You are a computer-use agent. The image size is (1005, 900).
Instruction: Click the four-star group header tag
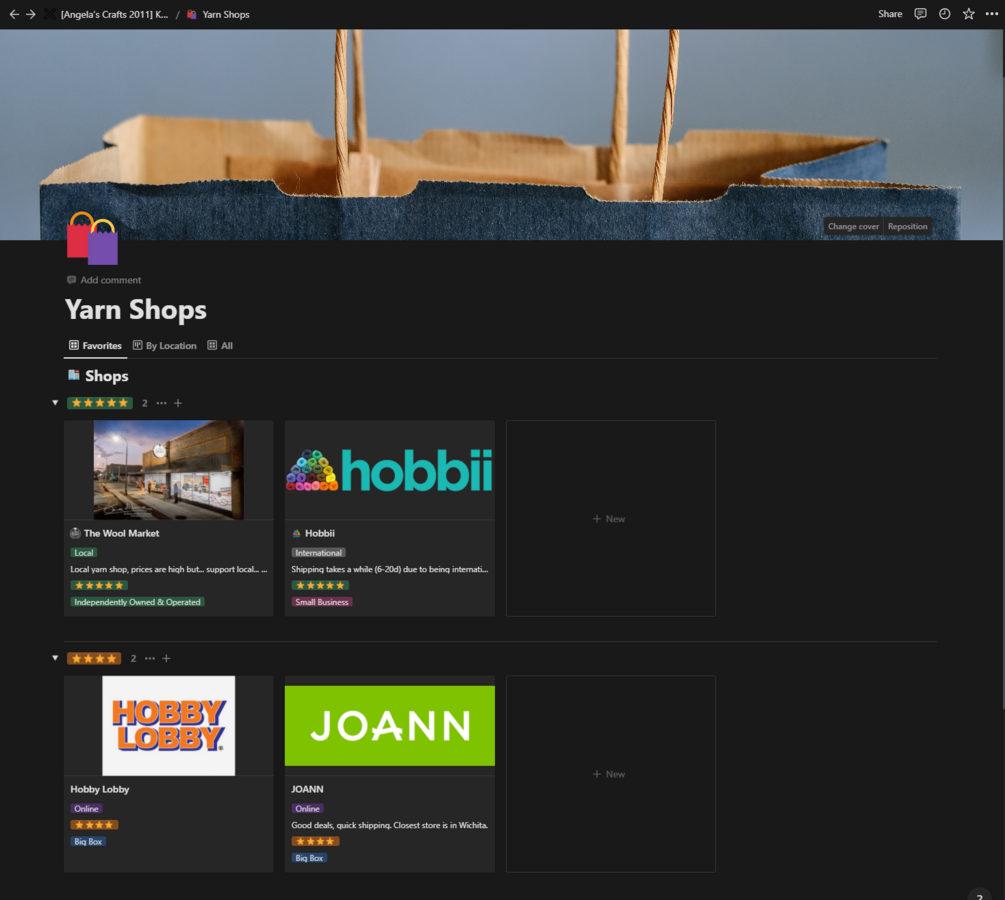(x=94, y=658)
